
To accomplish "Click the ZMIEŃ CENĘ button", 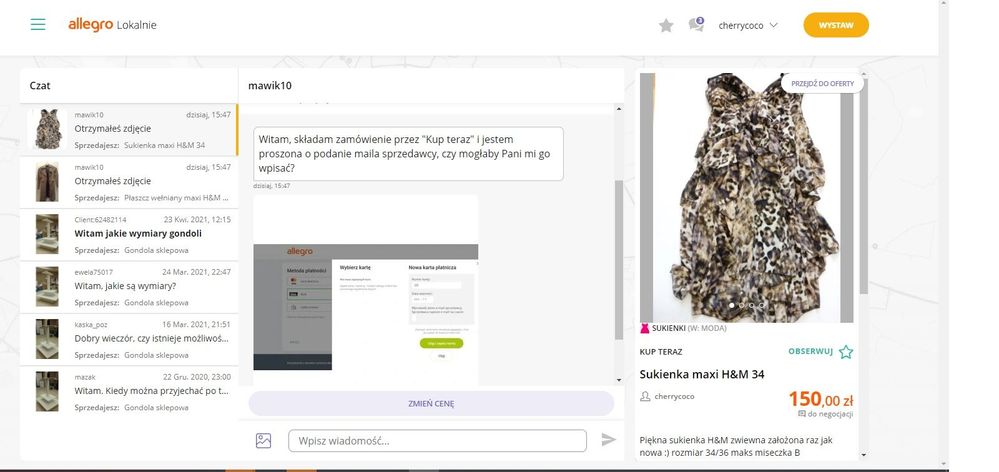I will pos(431,403).
